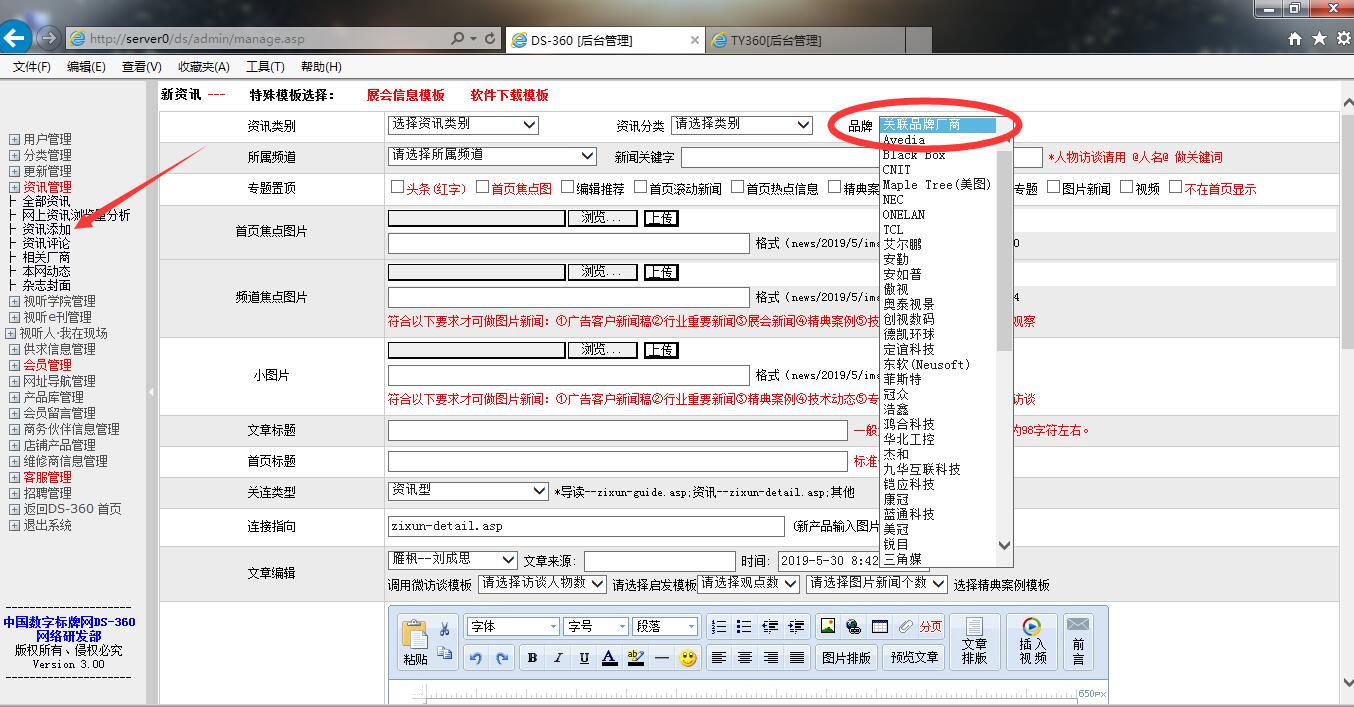Viewport: 1354px width, 707px height.
Task: Toggle italic formatting
Action: click(558, 658)
